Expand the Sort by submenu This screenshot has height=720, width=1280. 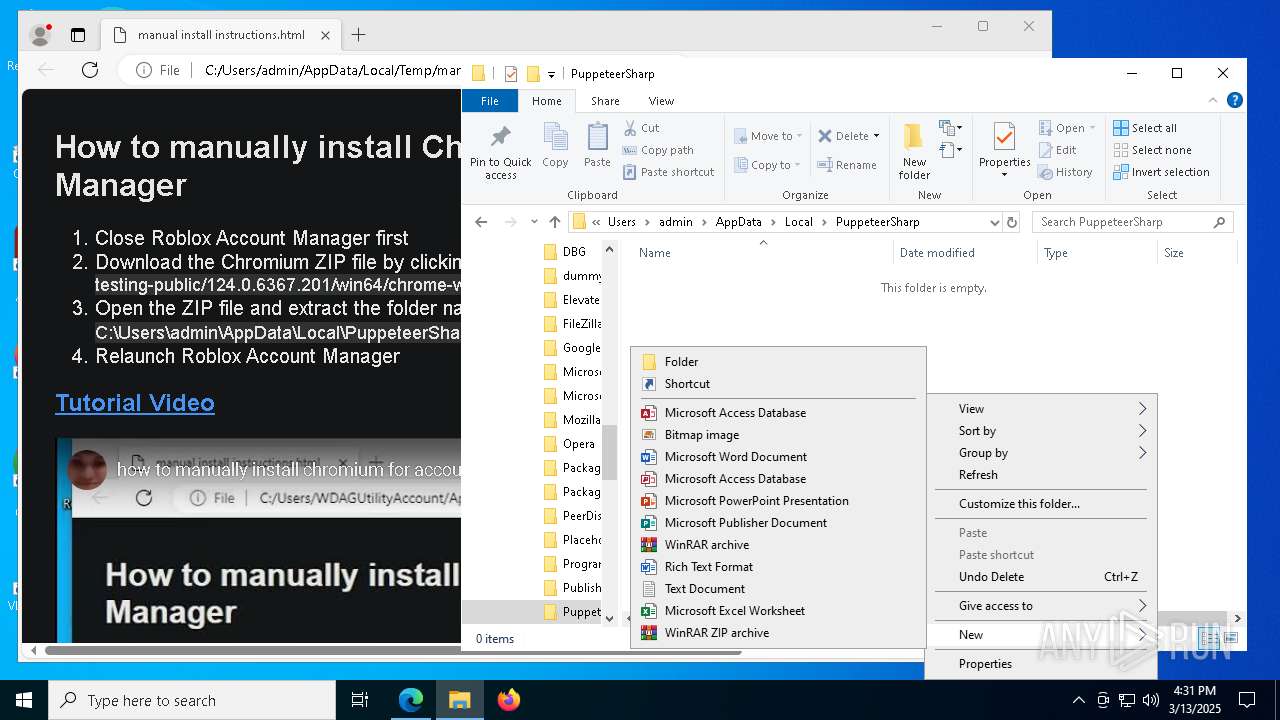coord(1041,431)
